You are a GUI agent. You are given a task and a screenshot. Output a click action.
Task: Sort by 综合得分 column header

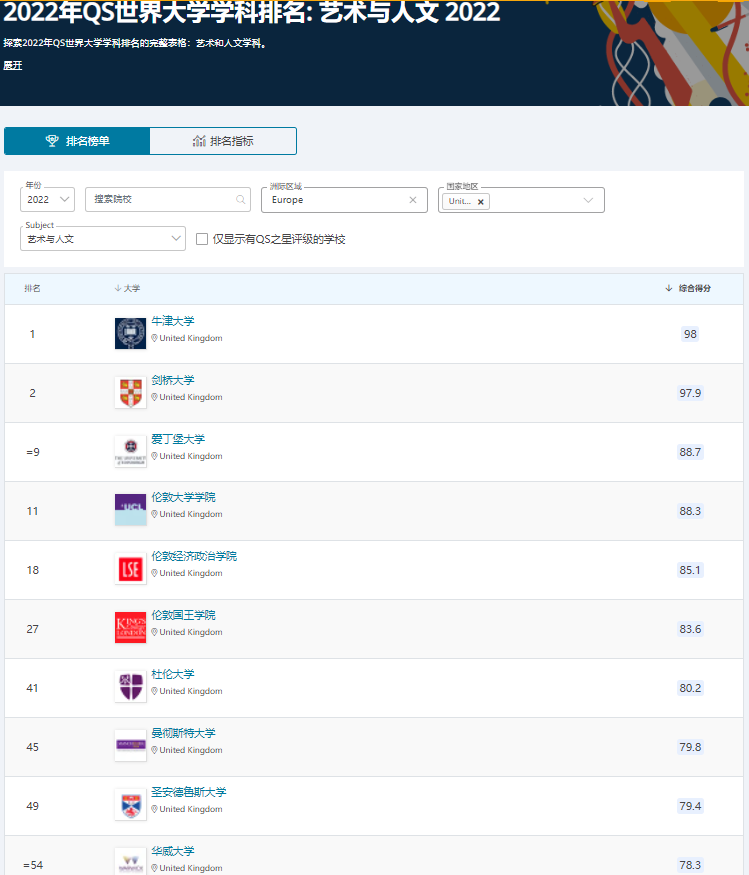[x=694, y=288]
